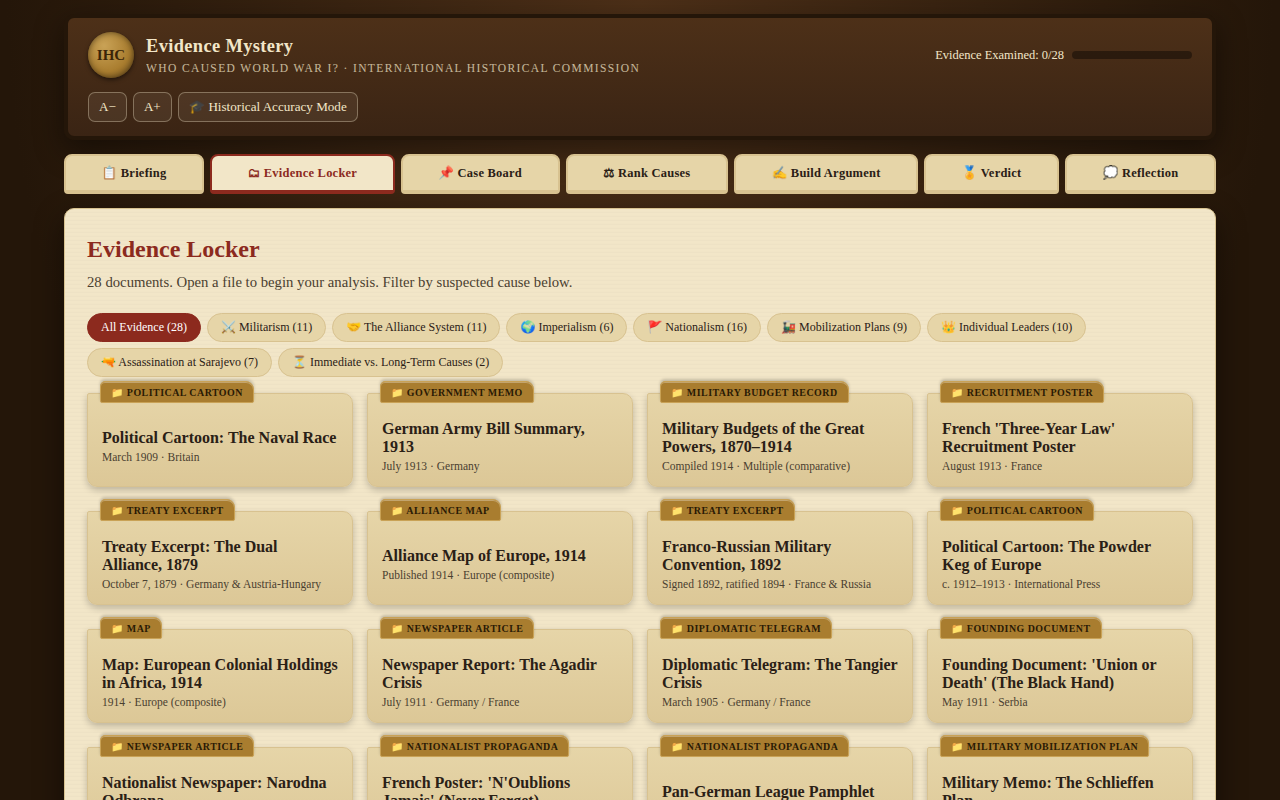Image resolution: width=1280 pixels, height=800 pixels.
Task: Open the Verdict tab
Action: [991, 173]
